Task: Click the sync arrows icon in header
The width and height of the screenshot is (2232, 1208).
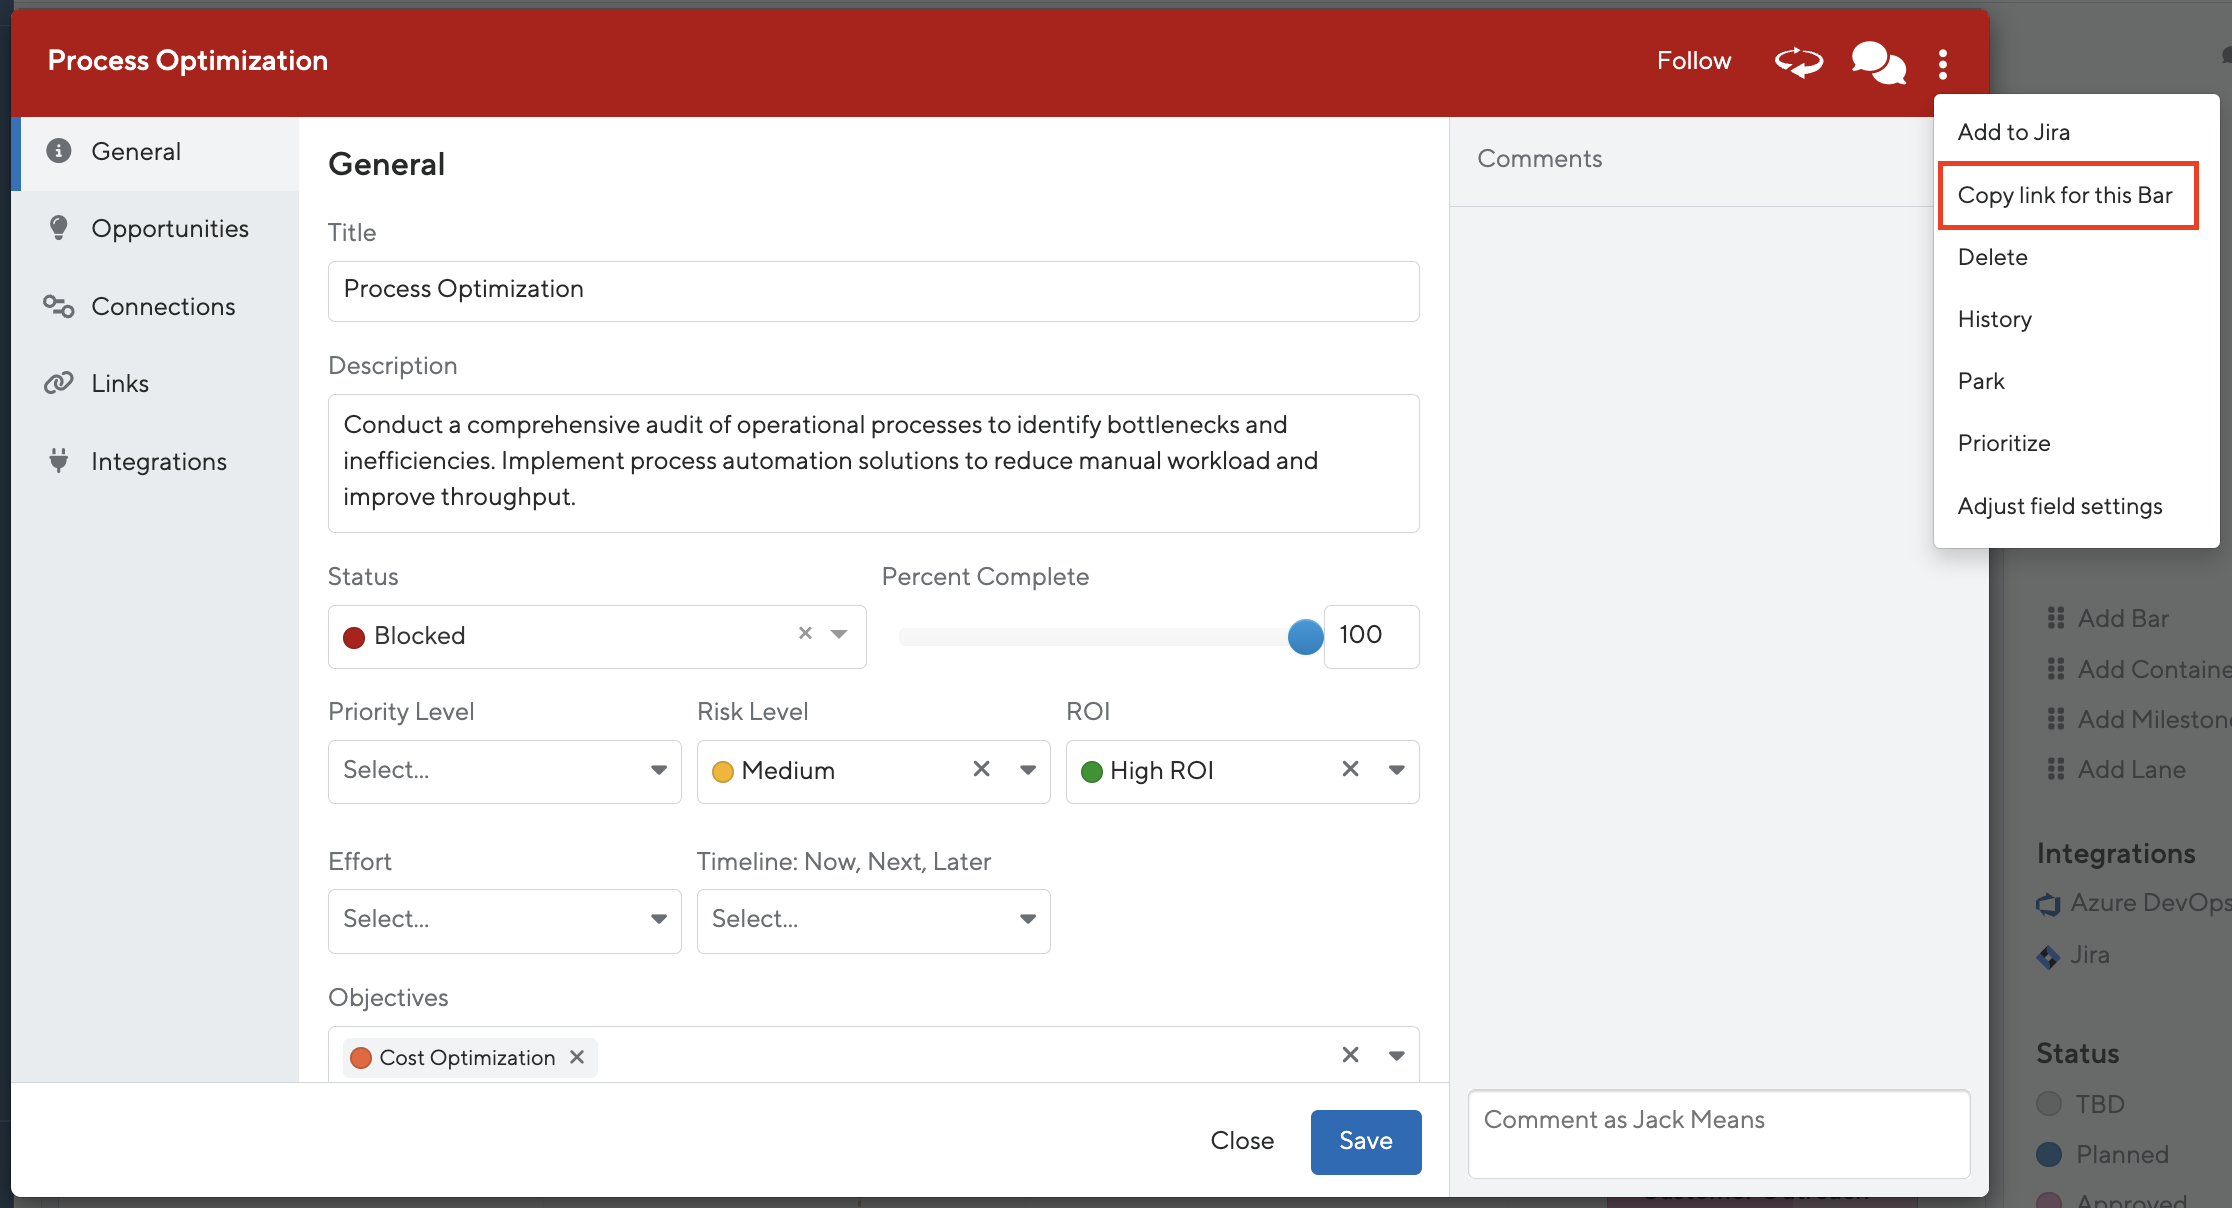Action: pos(1799,62)
